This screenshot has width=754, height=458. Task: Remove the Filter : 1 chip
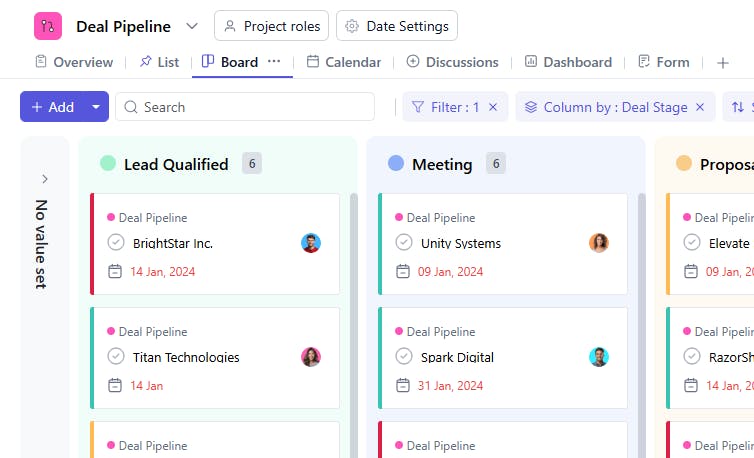tap(493, 107)
